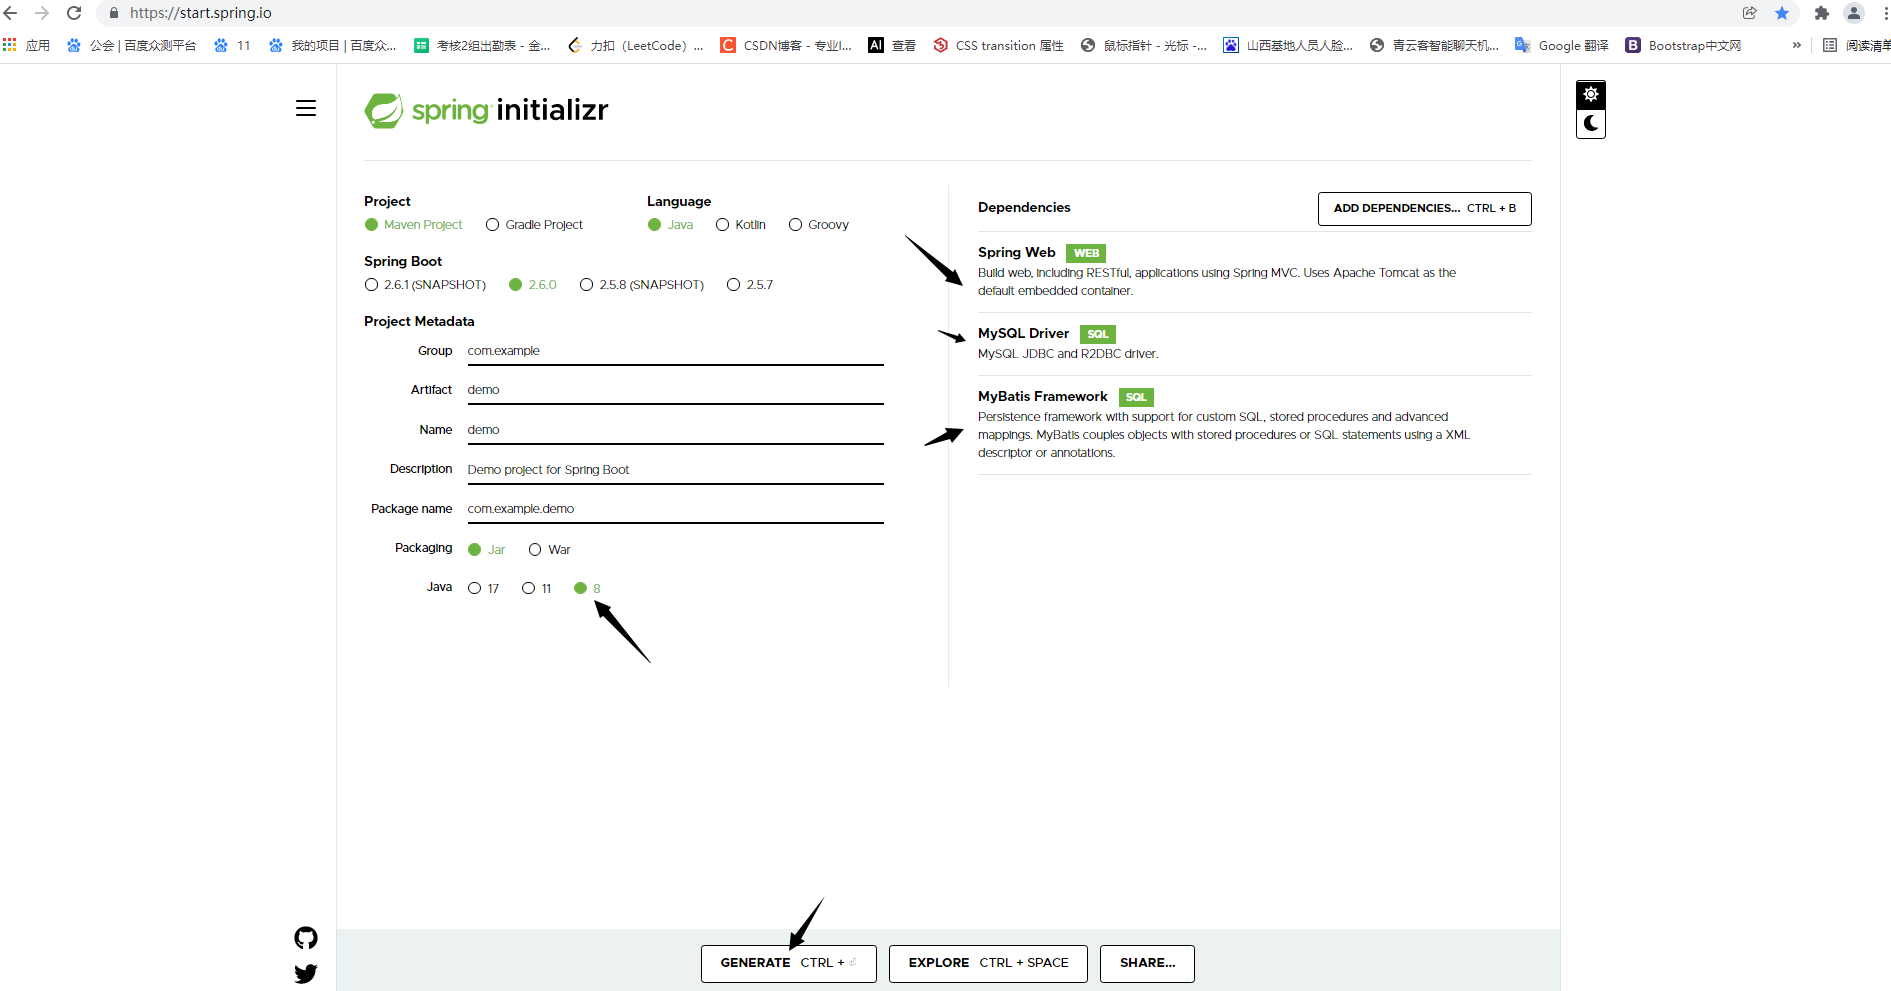This screenshot has width=1891, height=991.
Task: Open the hamburger side menu
Action: pyautogui.click(x=306, y=108)
